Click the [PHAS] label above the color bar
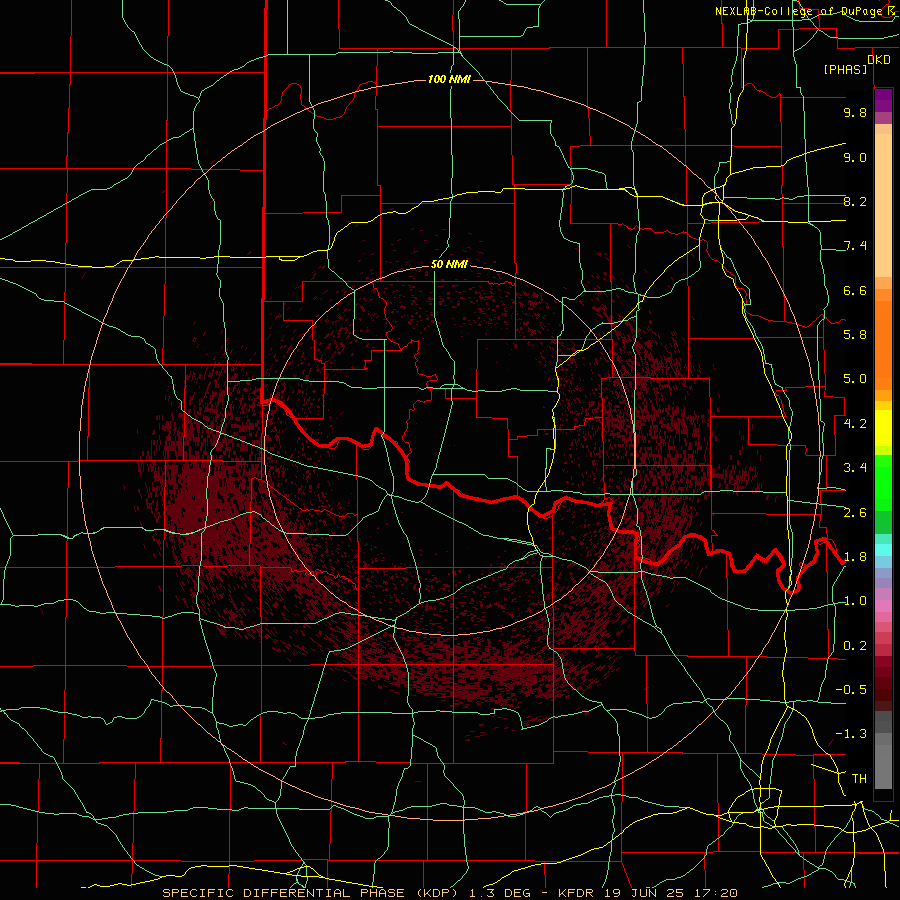Viewport: 900px width, 900px height. point(845,69)
